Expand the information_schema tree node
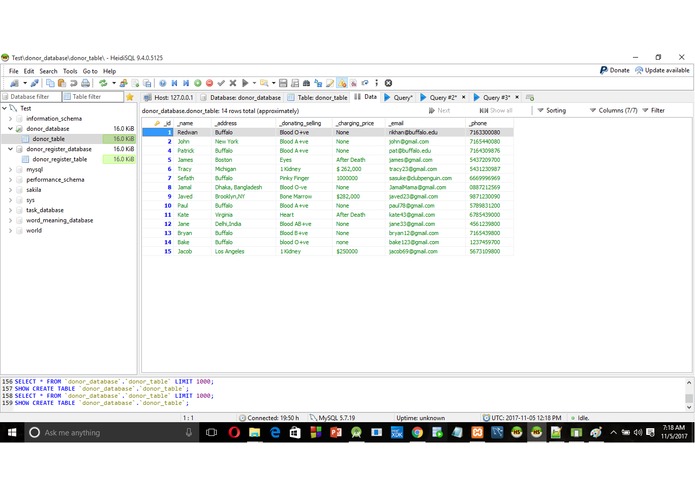The height and width of the screenshot is (494, 695). pyautogui.click(x=11, y=118)
